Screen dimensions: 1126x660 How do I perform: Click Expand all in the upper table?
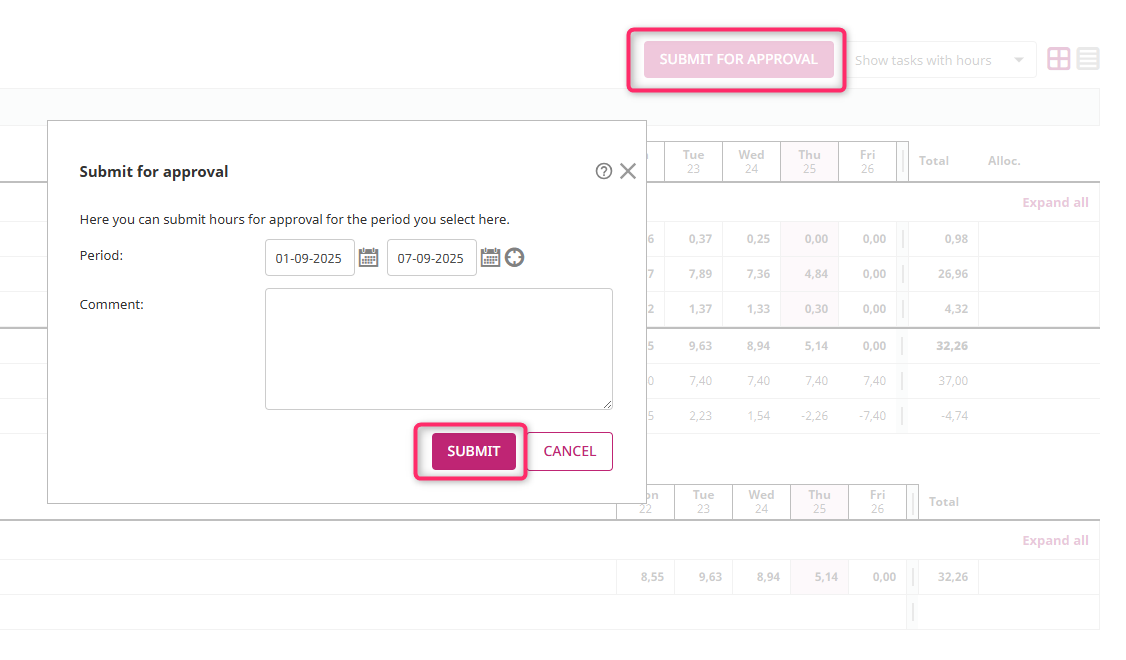(x=1054, y=203)
